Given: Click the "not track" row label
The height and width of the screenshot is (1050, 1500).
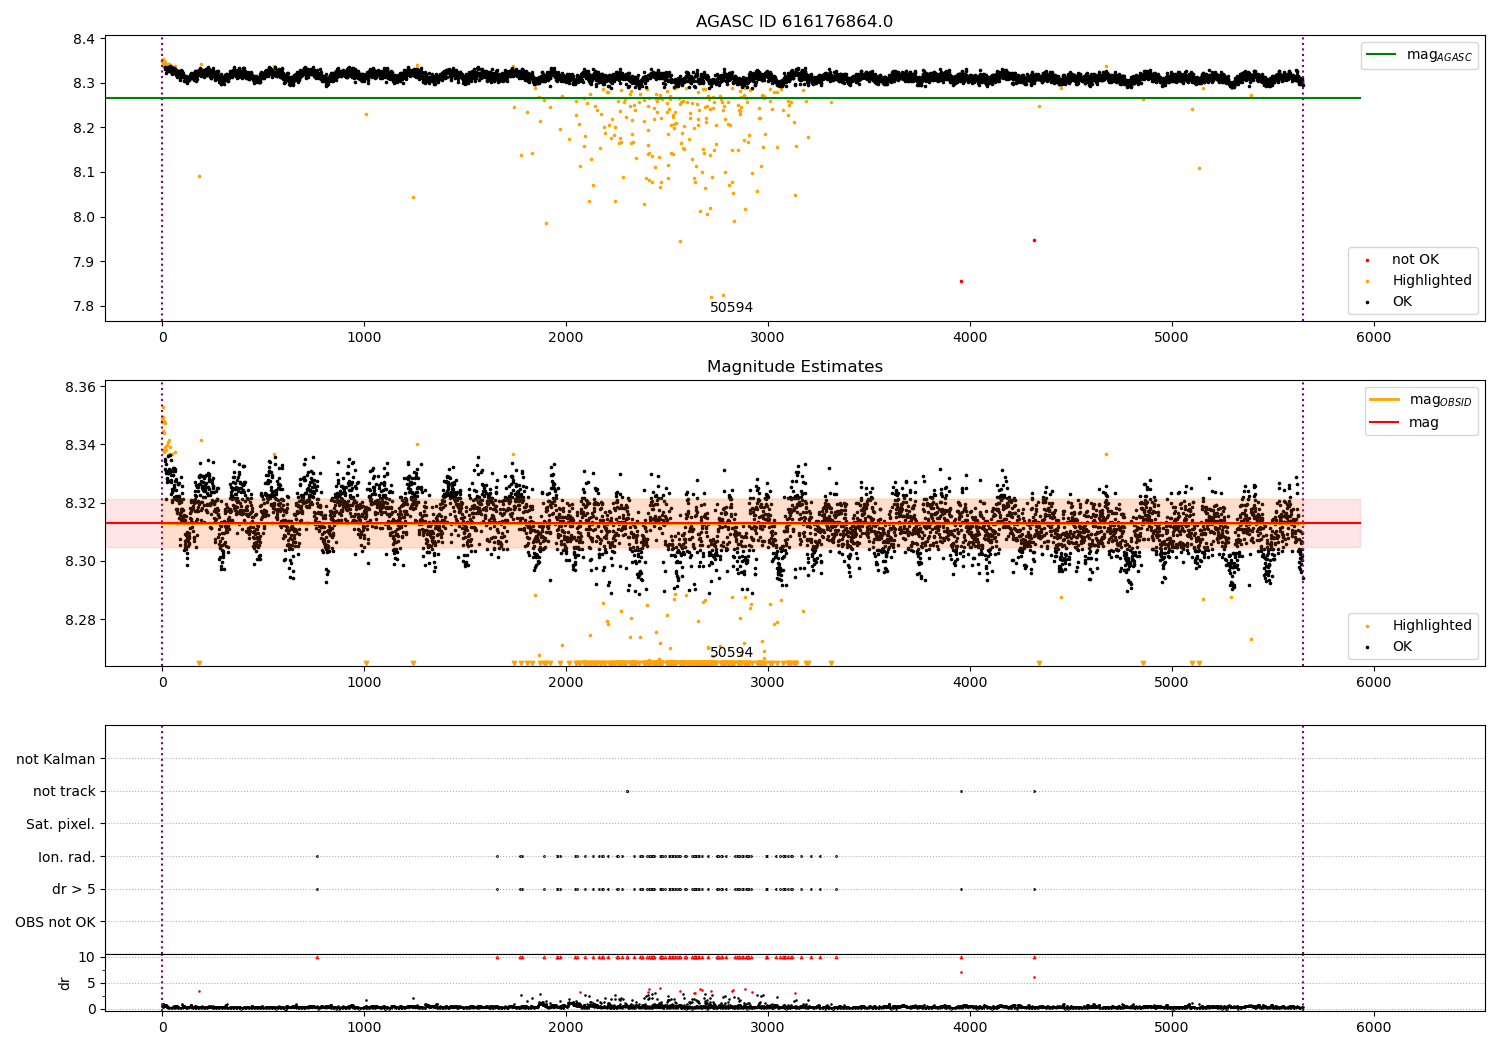Looking at the screenshot, I should point(64,791).
